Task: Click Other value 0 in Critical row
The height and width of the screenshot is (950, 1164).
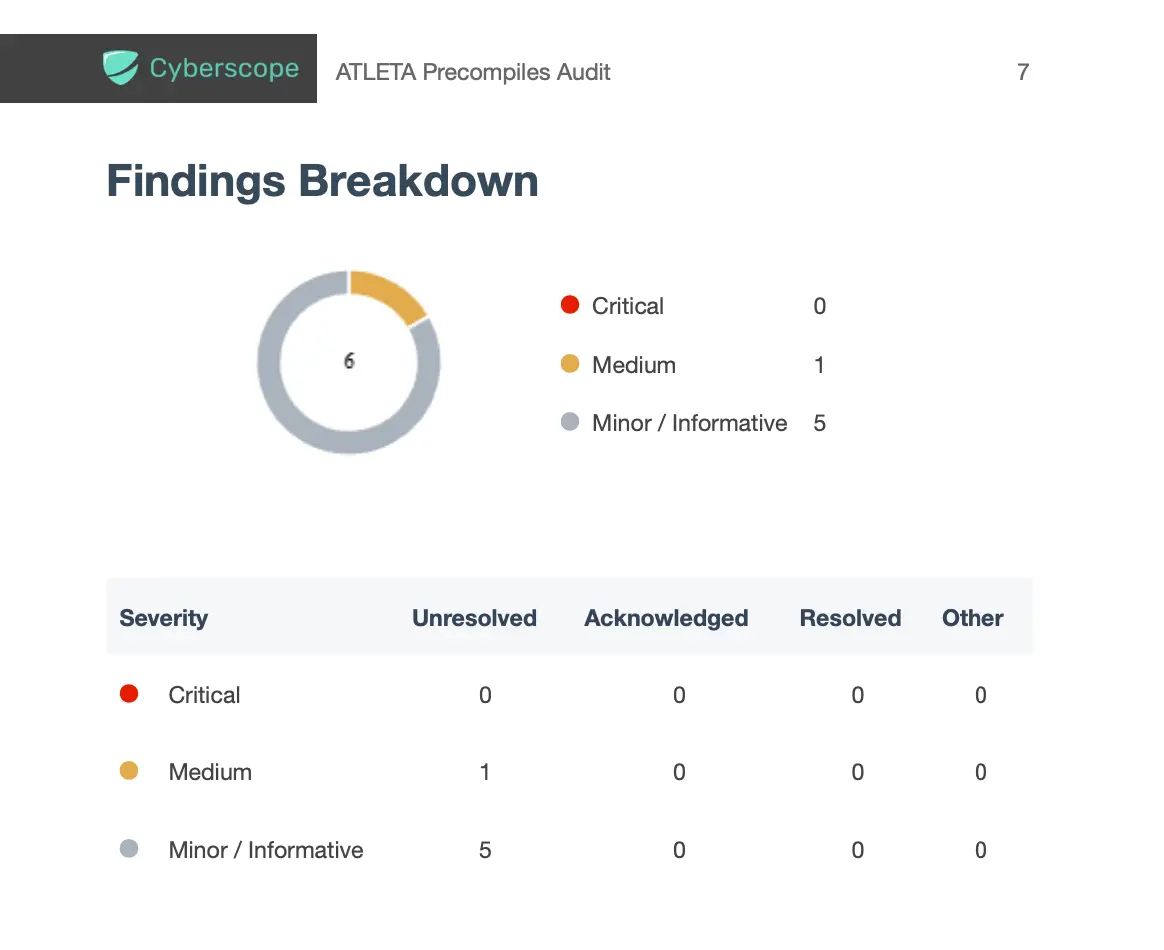Action: tap(981, 695)
